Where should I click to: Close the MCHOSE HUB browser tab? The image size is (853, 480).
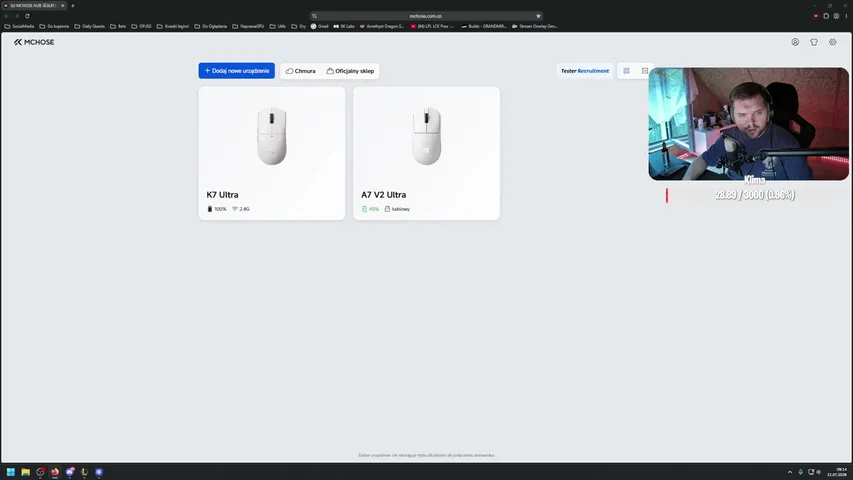(62, 5)
